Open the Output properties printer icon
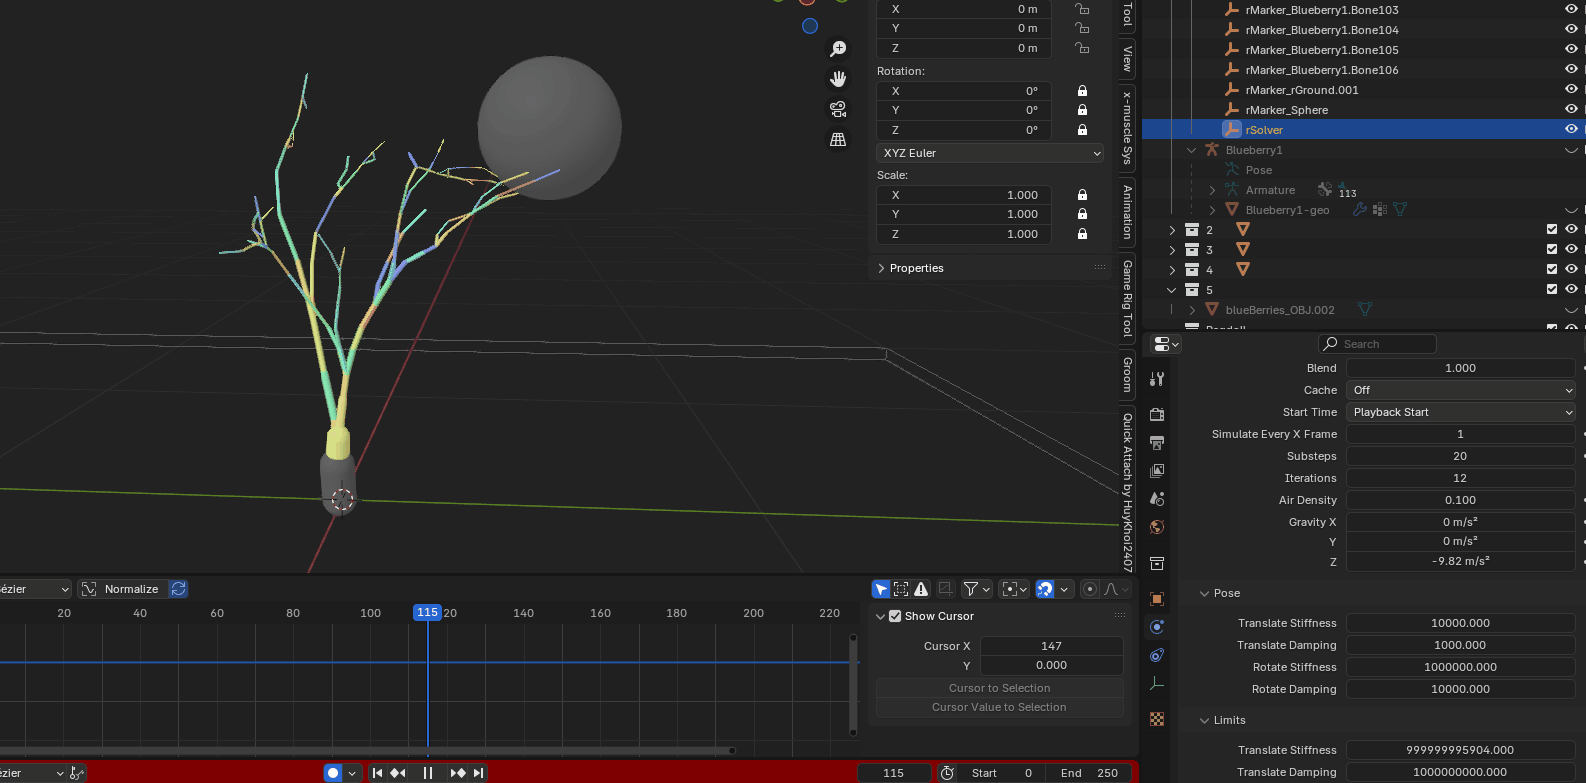Screen dimensions: 1586x783 pyautogui.click(x=1157, y=443)
